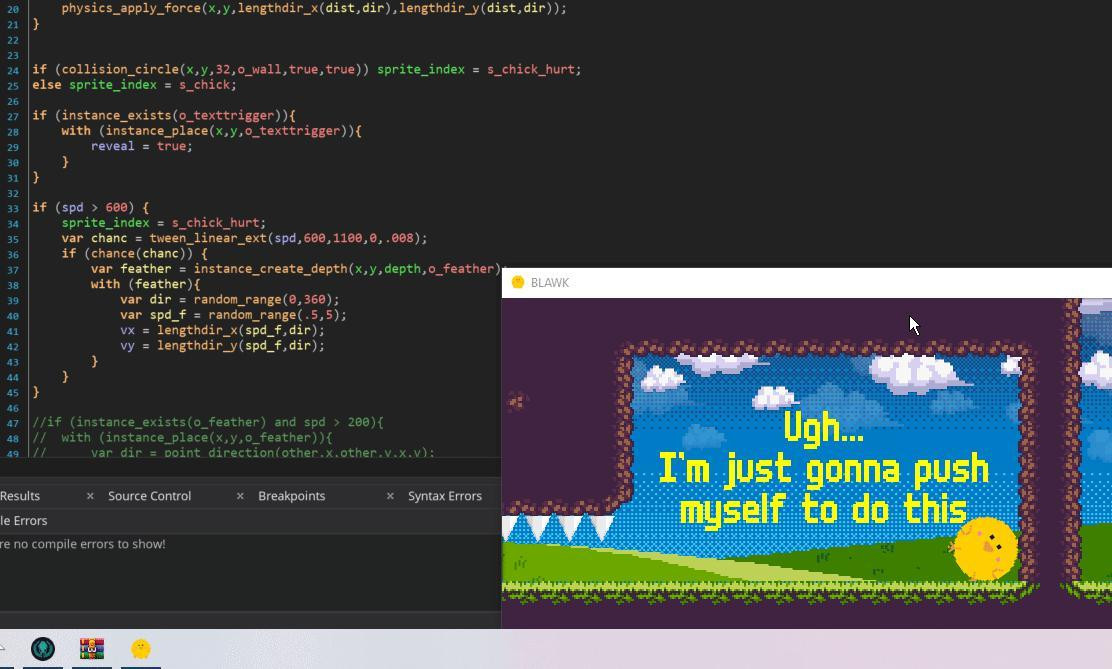Click the 'no compile errors to show!' message
This screenshot has width=1112, height=669.
pos(83,544)
